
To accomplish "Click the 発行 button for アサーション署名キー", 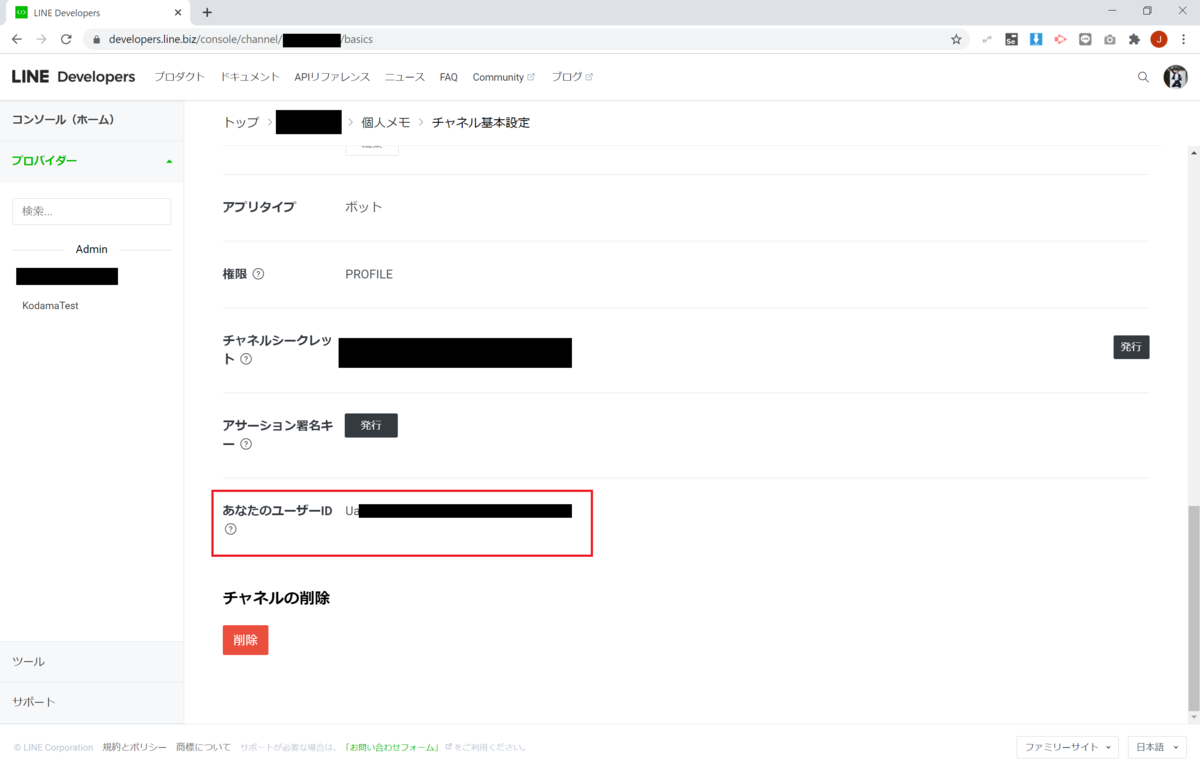I will [371, 425].
